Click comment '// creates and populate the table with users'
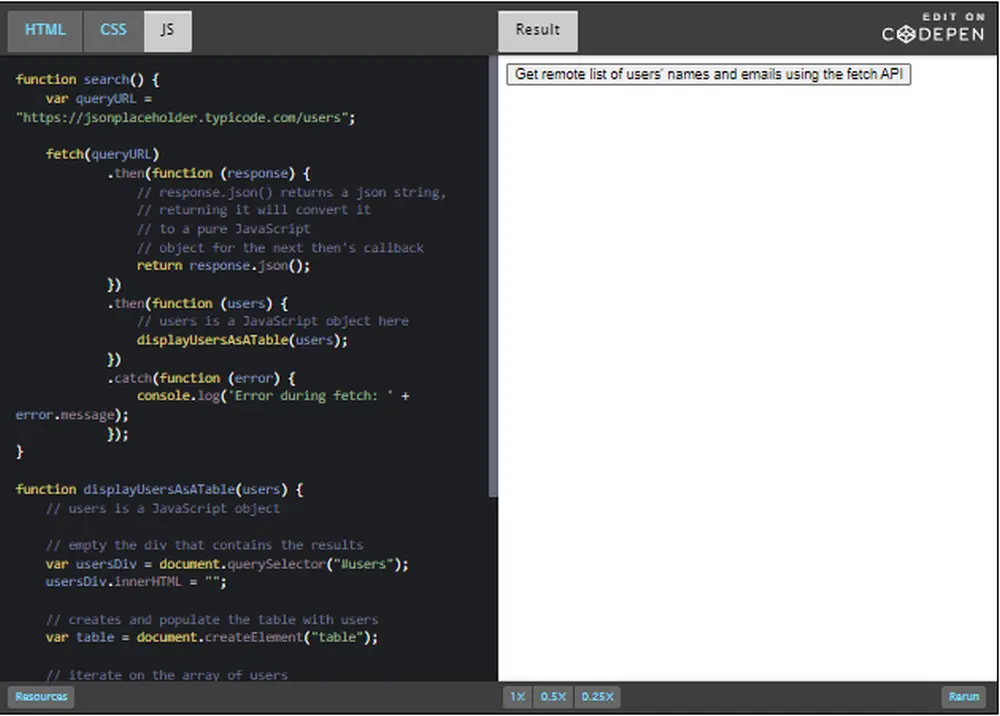Viewport: 1000px width, 716px height. (x=212, y=619)
